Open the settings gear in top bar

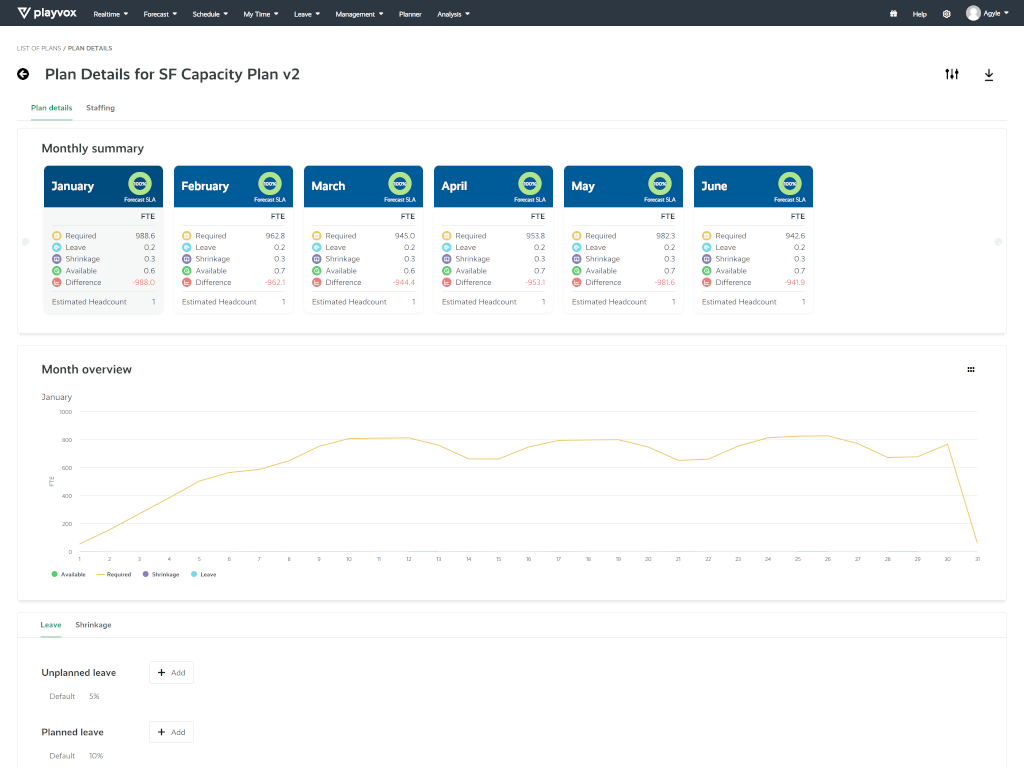coord(946,14)
